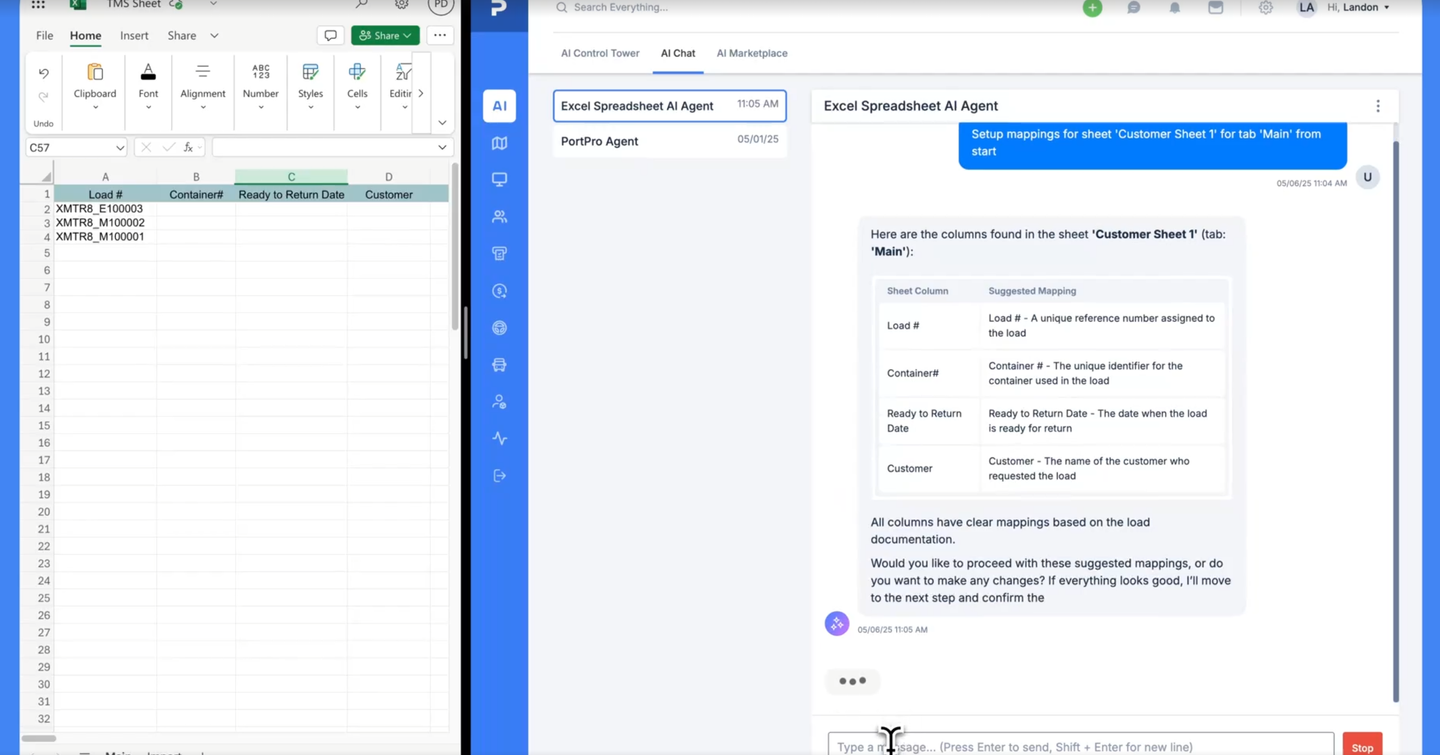The width and height of the screenshot is (1440, 755).
Task: Open the Font group in Excel
Action: pos(148,86)
